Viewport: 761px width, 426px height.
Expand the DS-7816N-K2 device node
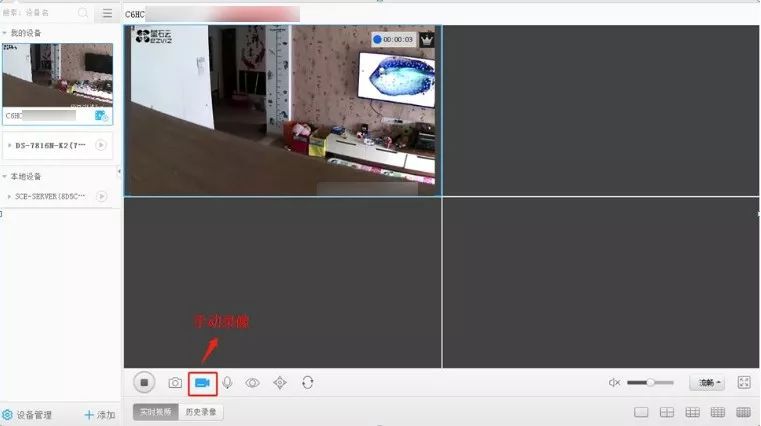(x=9, y=145)
